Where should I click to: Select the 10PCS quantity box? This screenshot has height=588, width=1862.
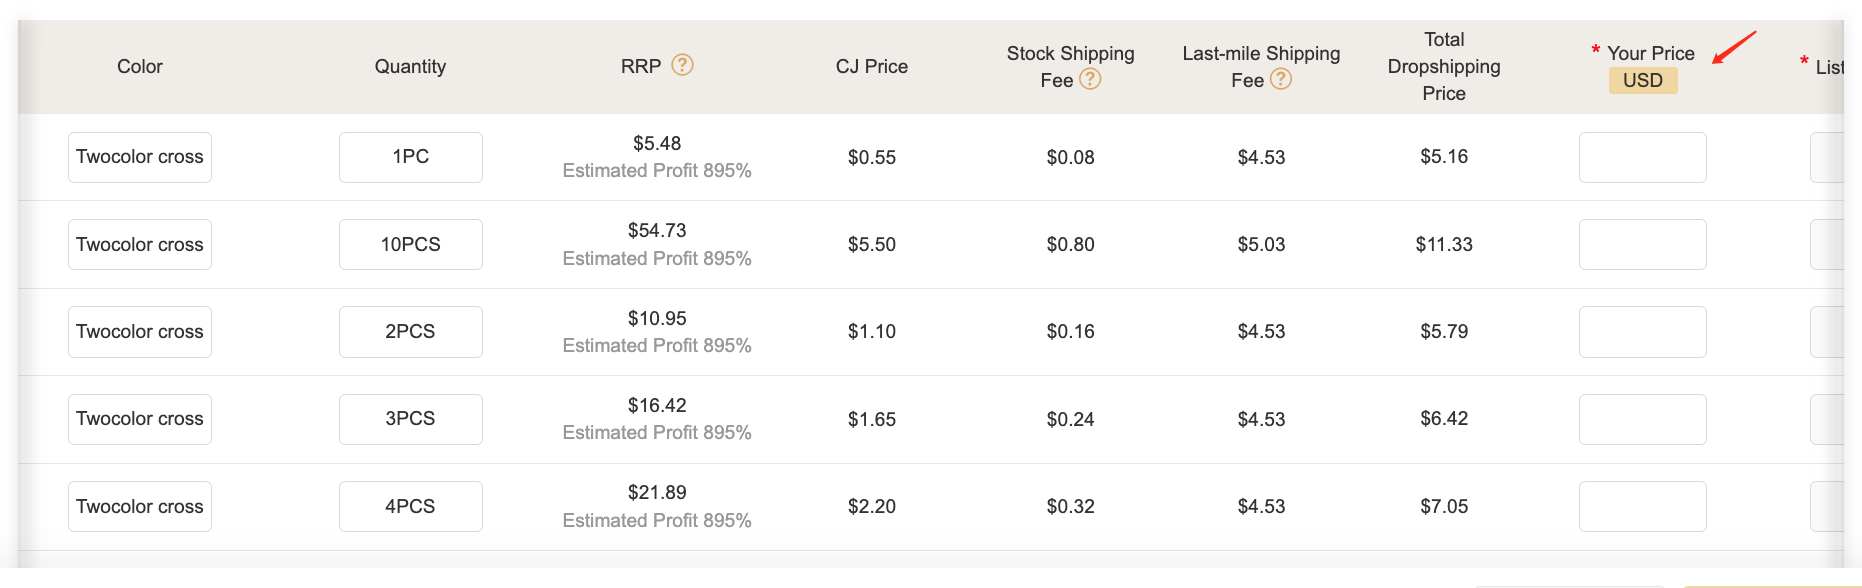[x=410, y=244]
